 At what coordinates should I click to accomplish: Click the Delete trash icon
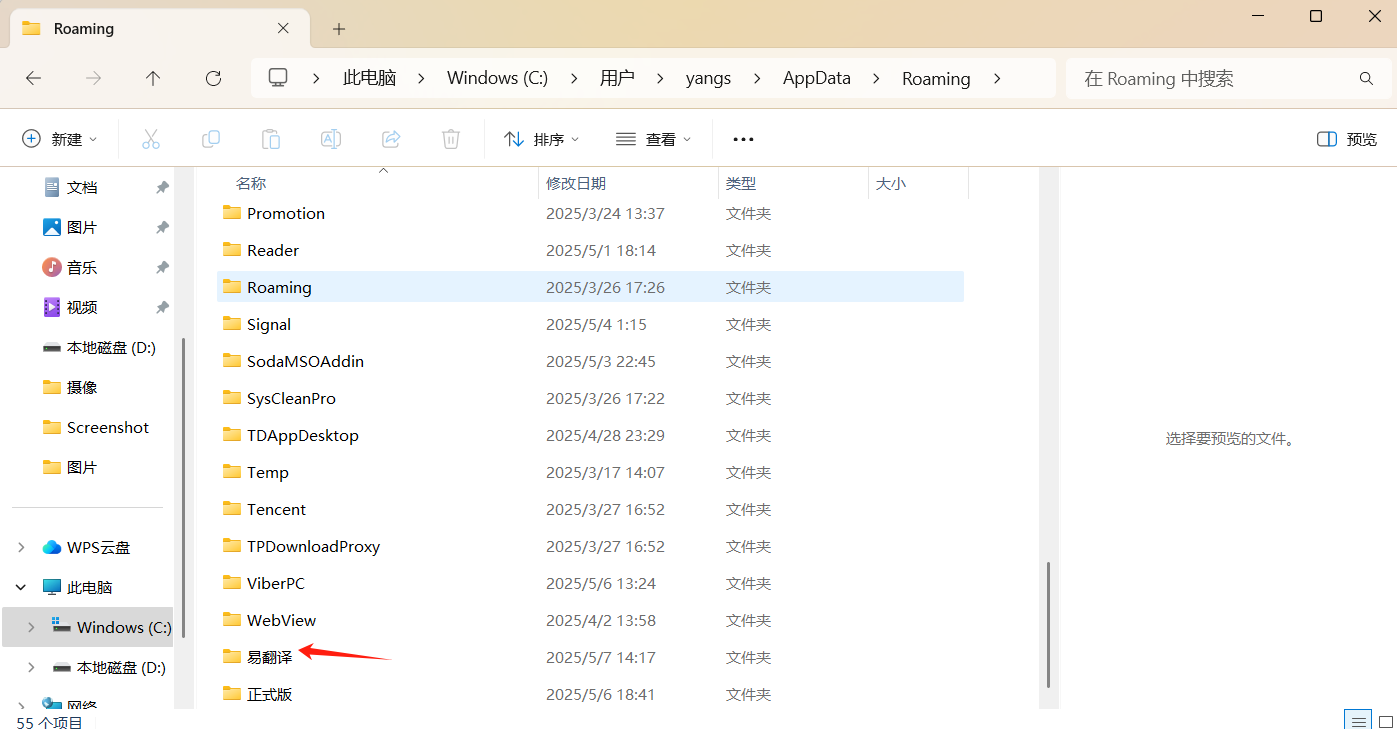(451, 139)
